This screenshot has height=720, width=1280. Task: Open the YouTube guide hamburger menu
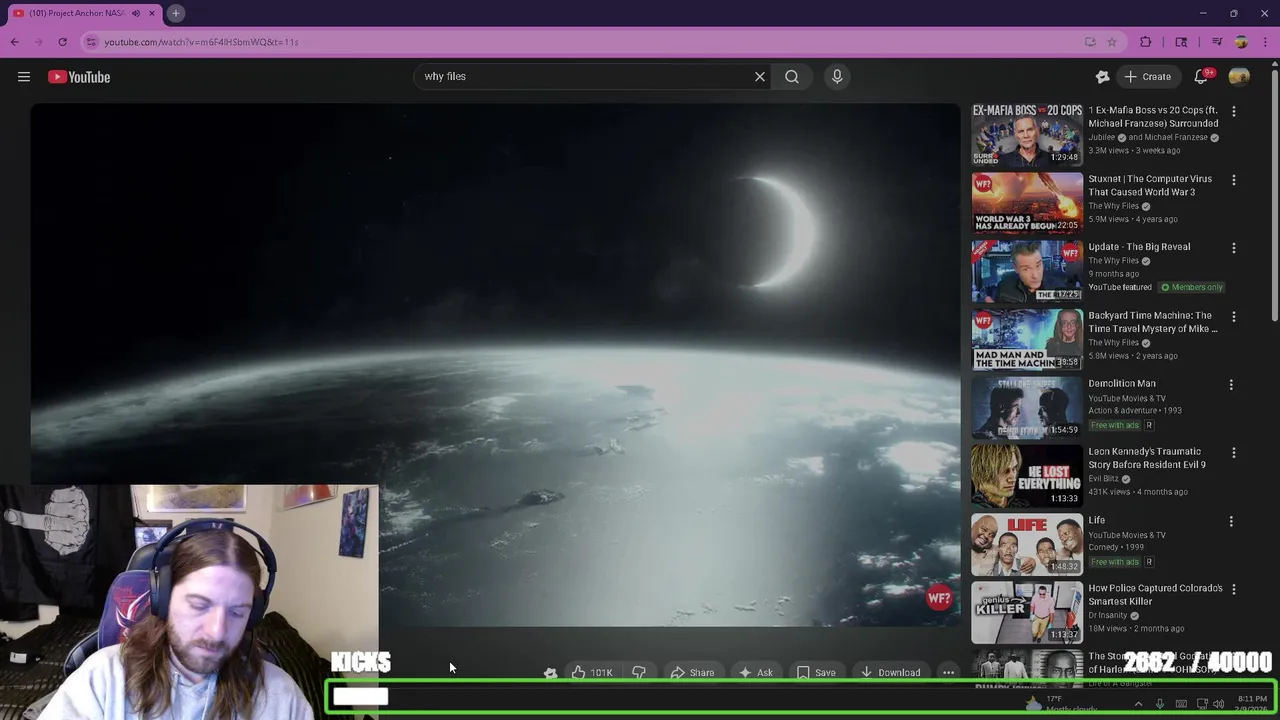pos(24,77)
